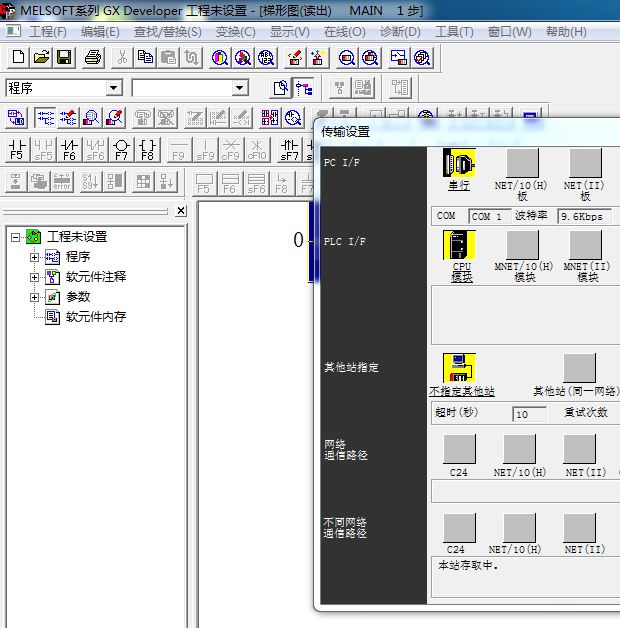Insert normally open contact with F5 icon

click(x=17, y=150)
